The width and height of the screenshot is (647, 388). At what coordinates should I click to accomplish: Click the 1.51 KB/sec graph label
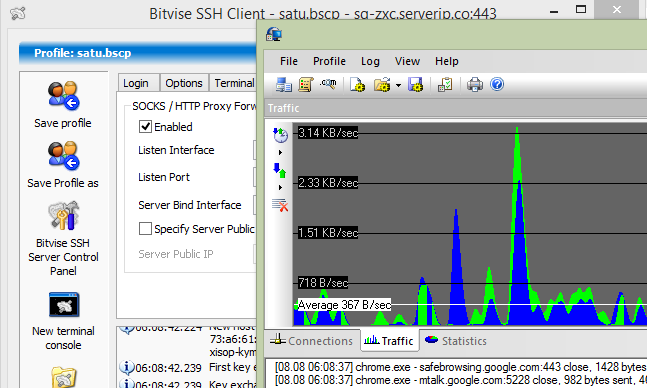[328, 233]
